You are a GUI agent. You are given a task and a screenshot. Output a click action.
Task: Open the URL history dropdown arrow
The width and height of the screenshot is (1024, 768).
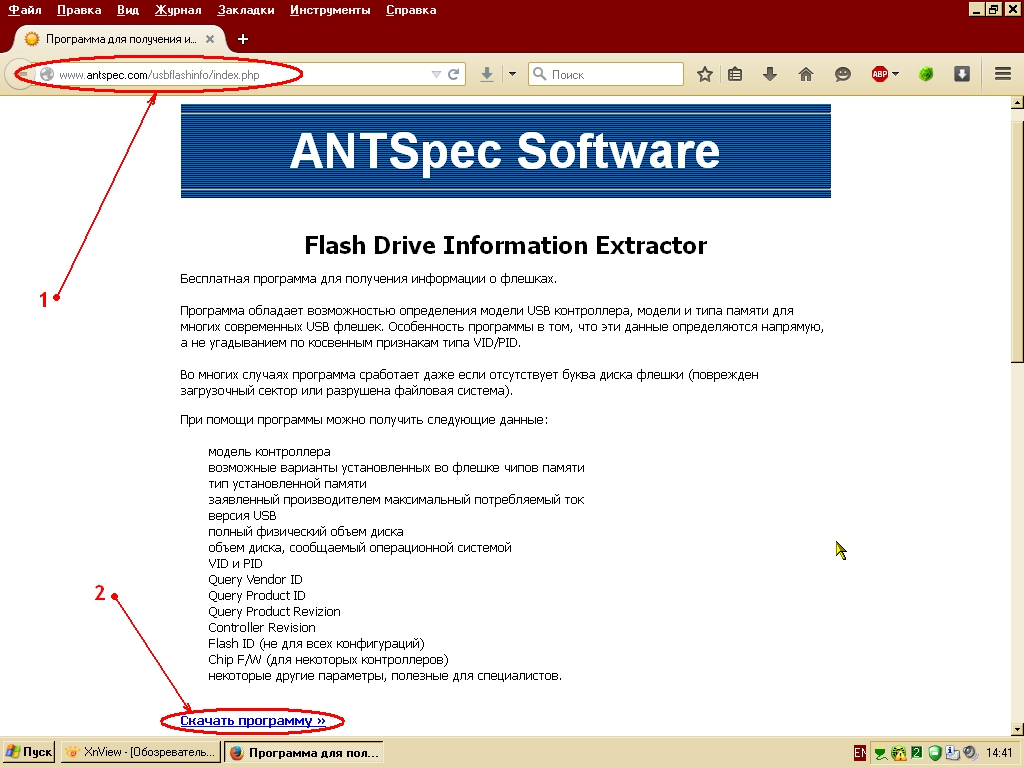(436, 74)
